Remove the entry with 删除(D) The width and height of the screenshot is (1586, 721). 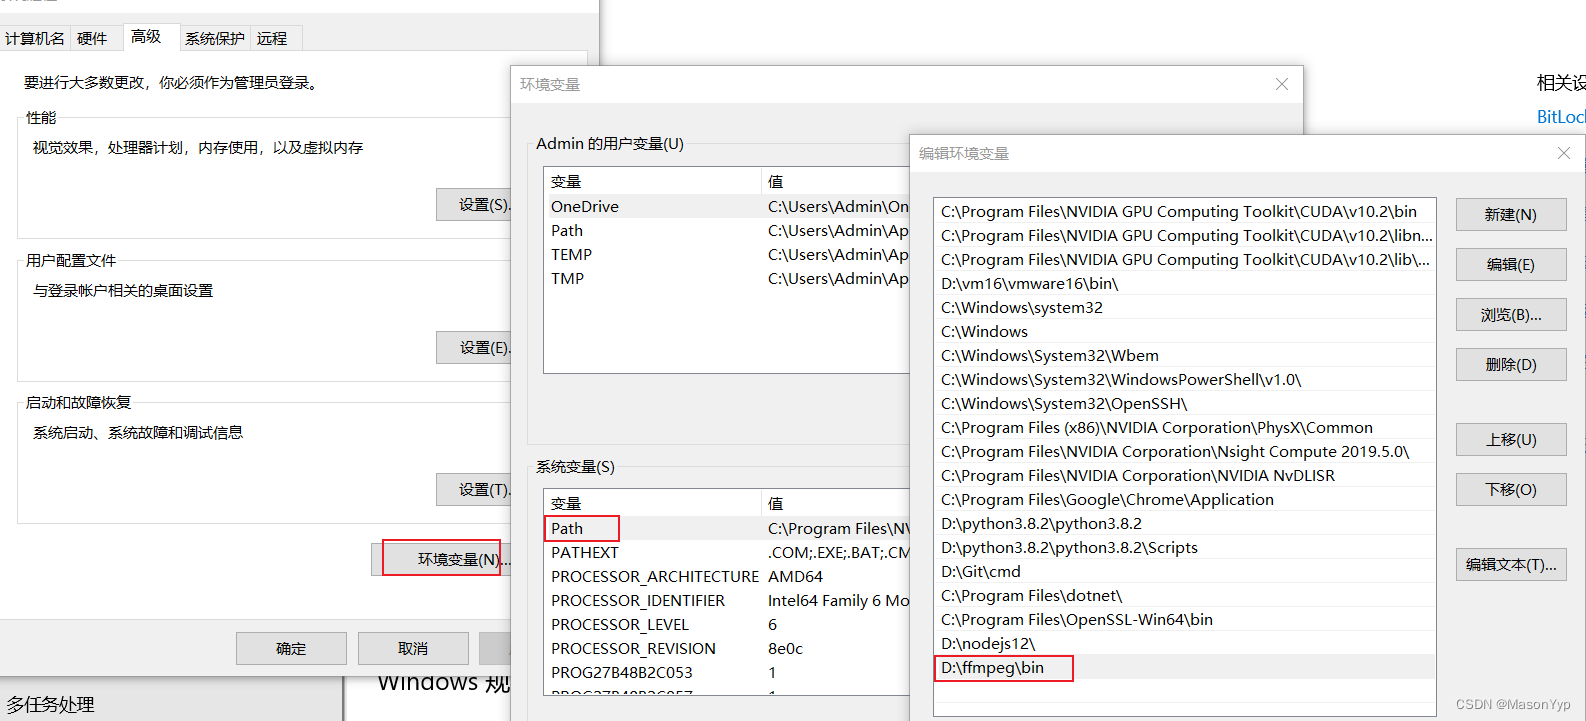tap(1511, 364)
